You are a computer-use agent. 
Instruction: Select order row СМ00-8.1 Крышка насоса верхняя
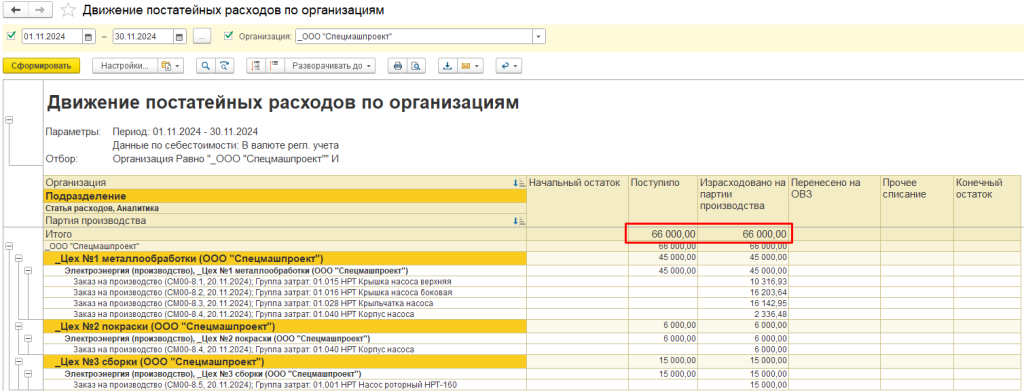pyautogui.click(x=285, y=281)
